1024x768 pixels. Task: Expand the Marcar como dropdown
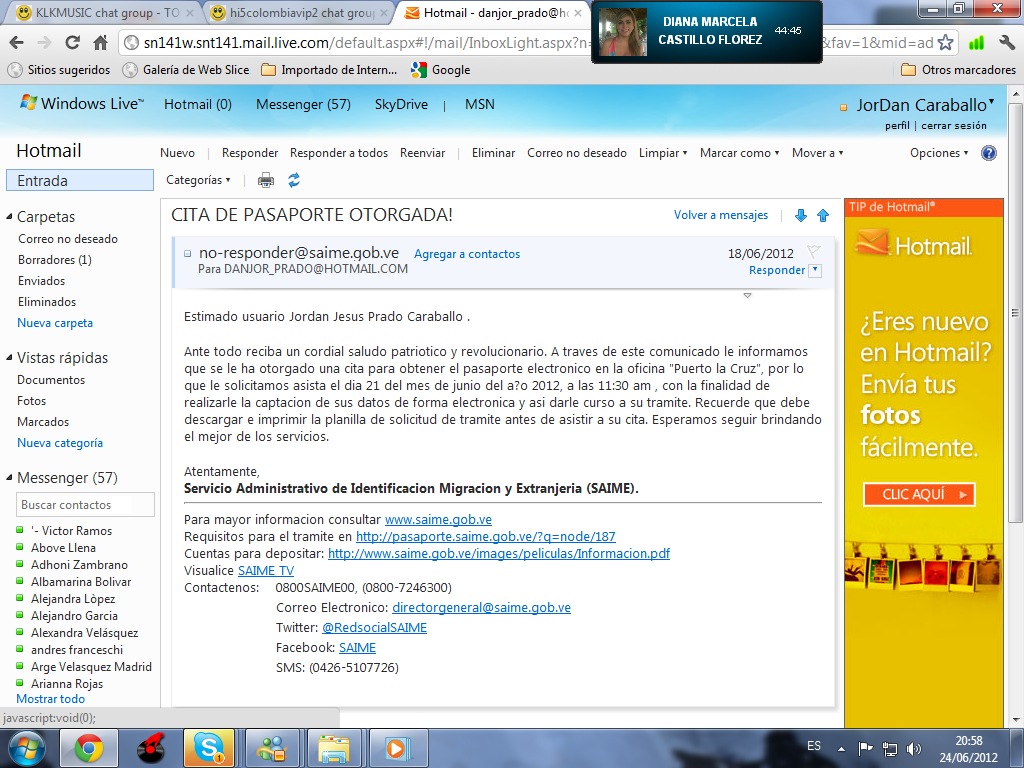[x=739, y=153]
